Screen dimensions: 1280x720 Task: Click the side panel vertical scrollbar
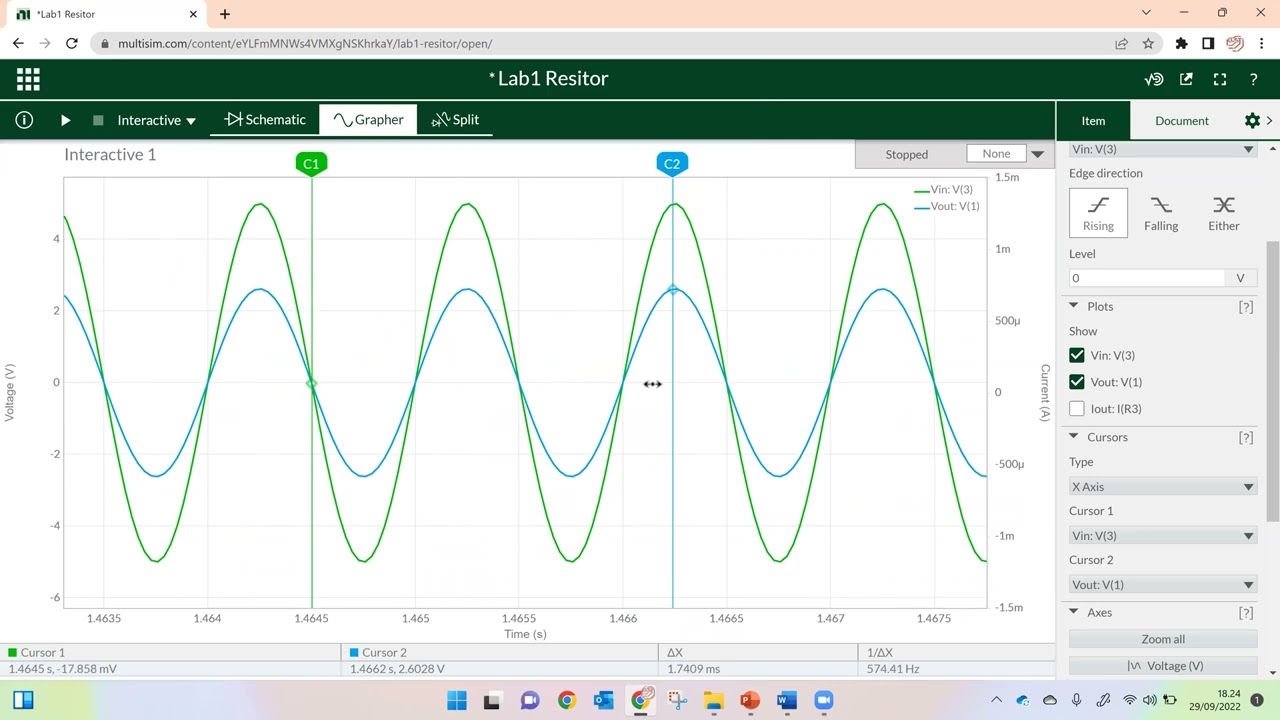pos(1273,380)
